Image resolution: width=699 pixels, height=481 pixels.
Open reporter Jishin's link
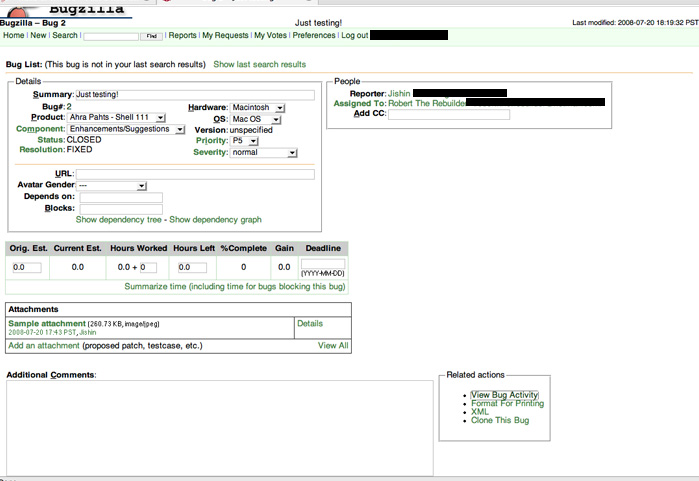click(399, 94)
